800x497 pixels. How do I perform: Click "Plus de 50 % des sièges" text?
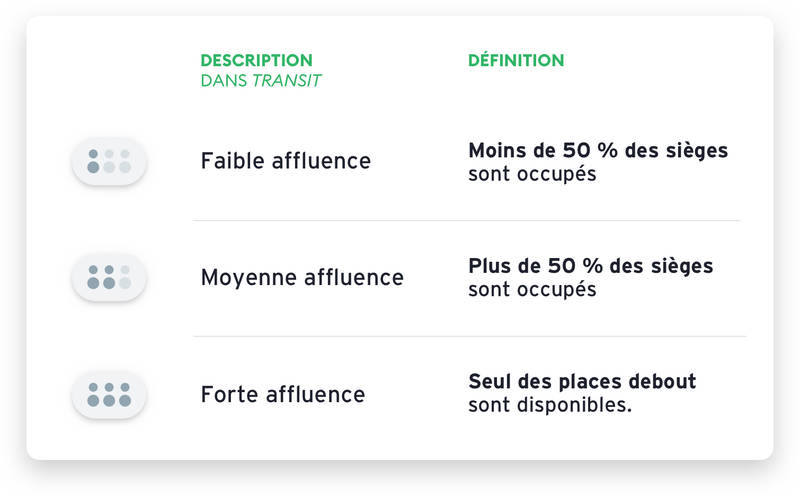coord(591,266)
